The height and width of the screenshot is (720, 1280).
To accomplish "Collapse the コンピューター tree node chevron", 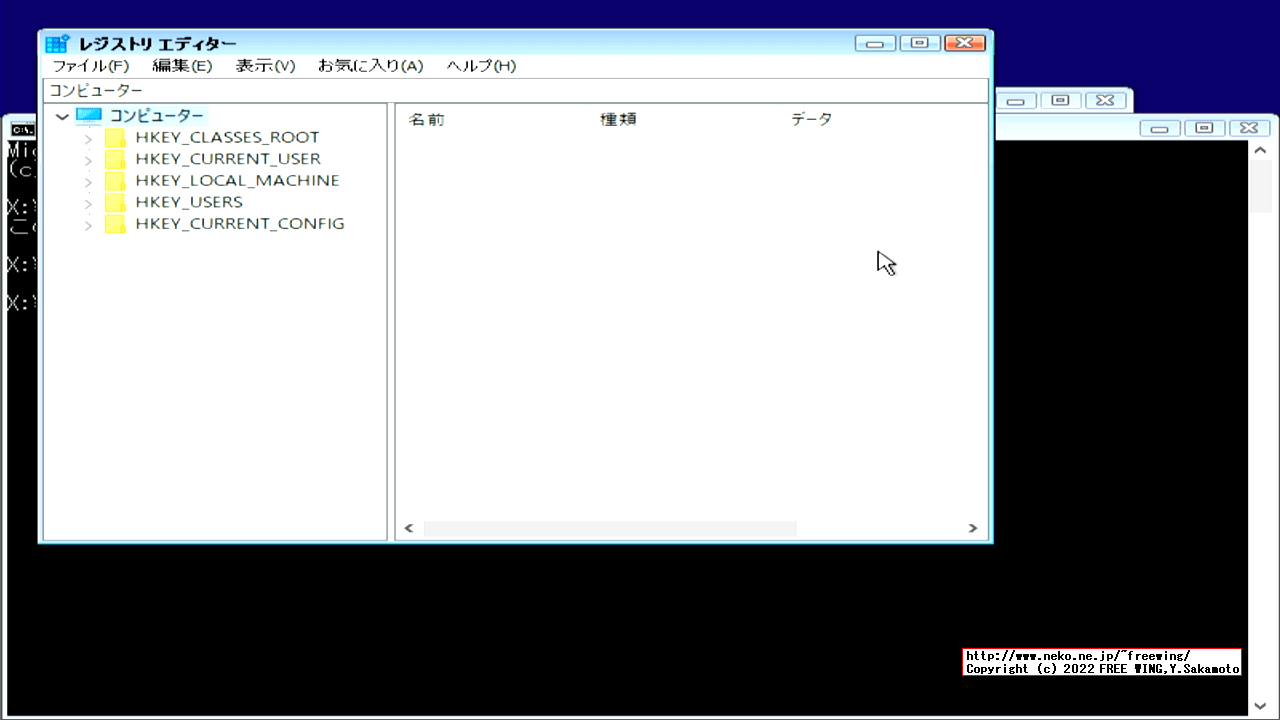I will point(62,116).
